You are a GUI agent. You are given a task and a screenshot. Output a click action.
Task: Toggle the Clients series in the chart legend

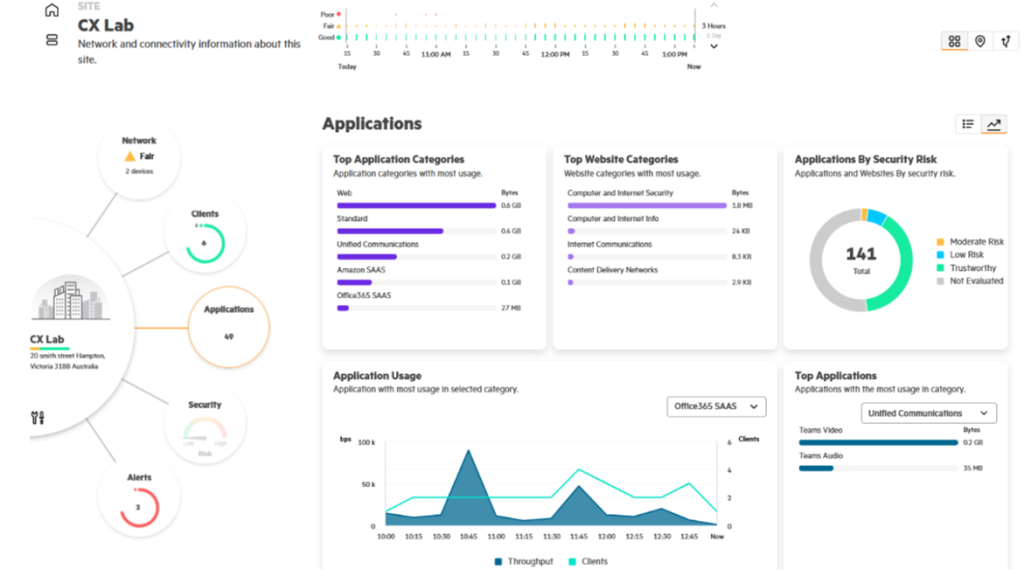pyautogui.click(x=588, y=561)
